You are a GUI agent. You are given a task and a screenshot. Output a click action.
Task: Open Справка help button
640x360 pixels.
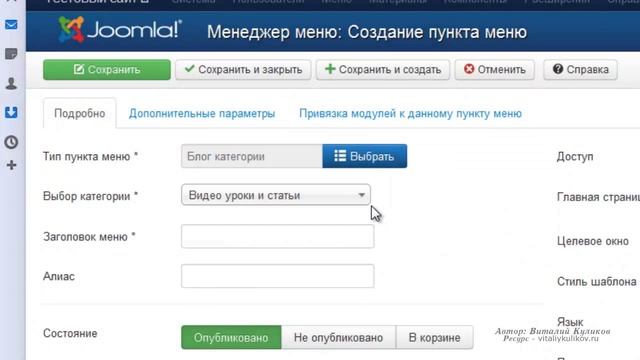[580, 69]
